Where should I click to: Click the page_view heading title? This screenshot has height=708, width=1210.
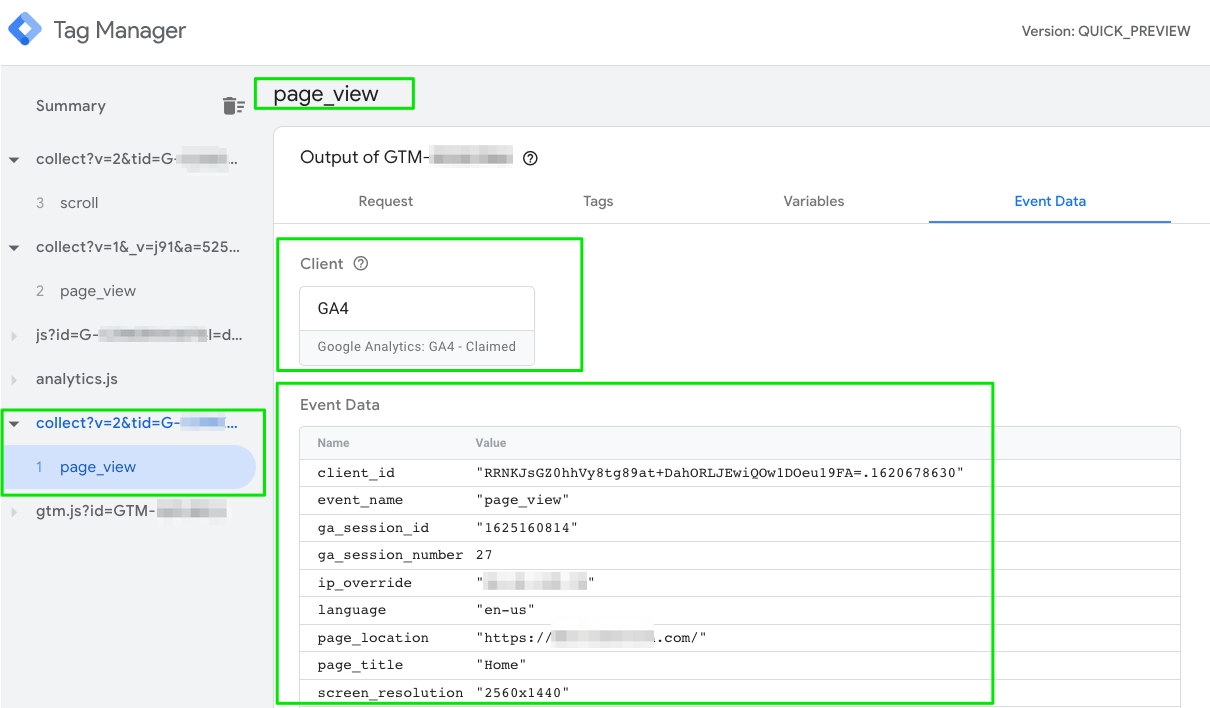326,94
